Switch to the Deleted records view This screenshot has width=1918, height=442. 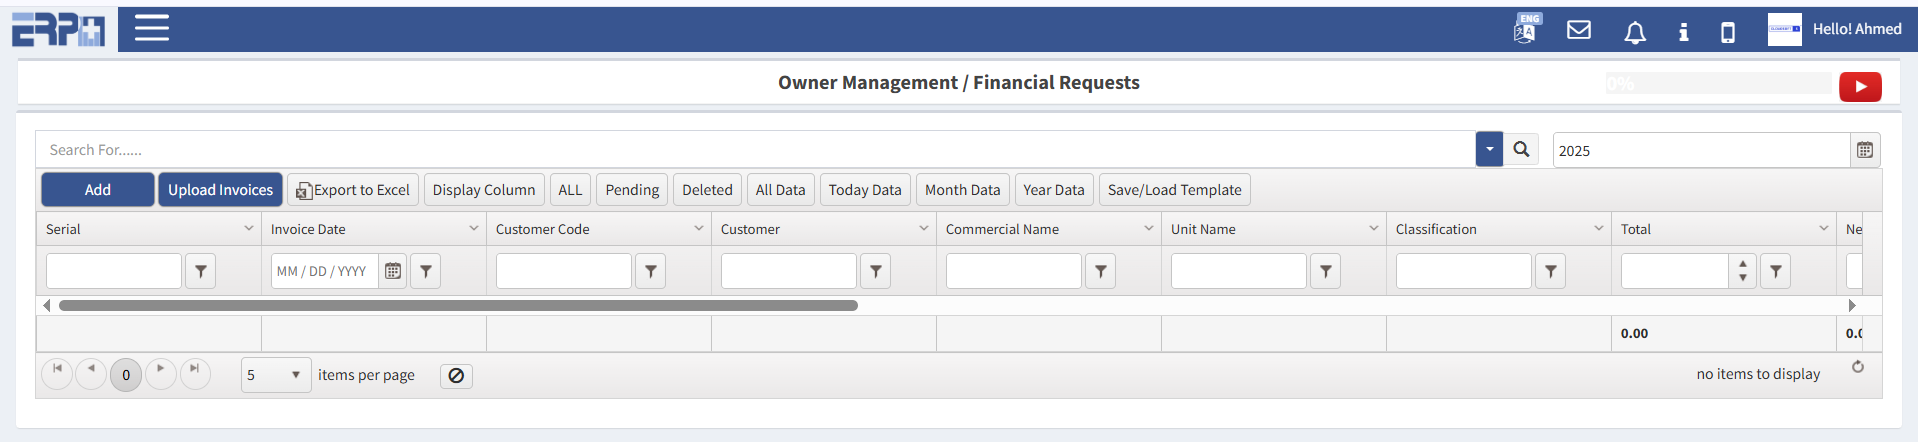[x=707, y=190]
